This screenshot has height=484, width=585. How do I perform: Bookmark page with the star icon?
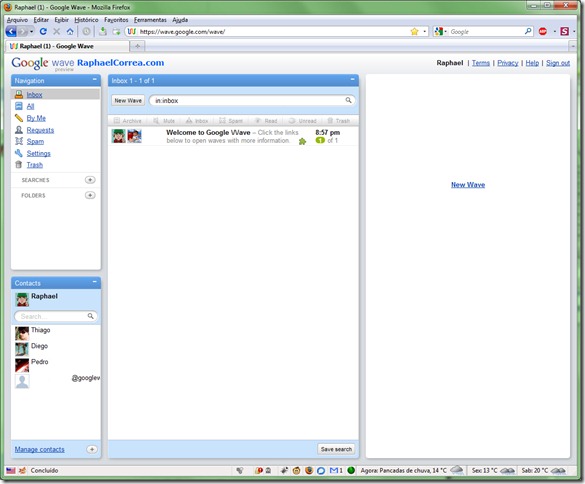[414, 32]
